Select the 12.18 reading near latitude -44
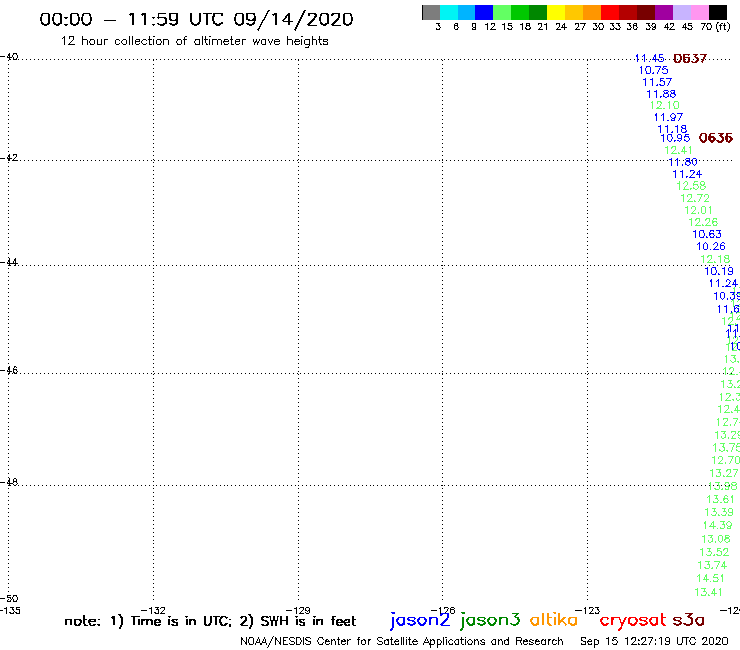The image size is (740, 650). click(x=715, y=259)
